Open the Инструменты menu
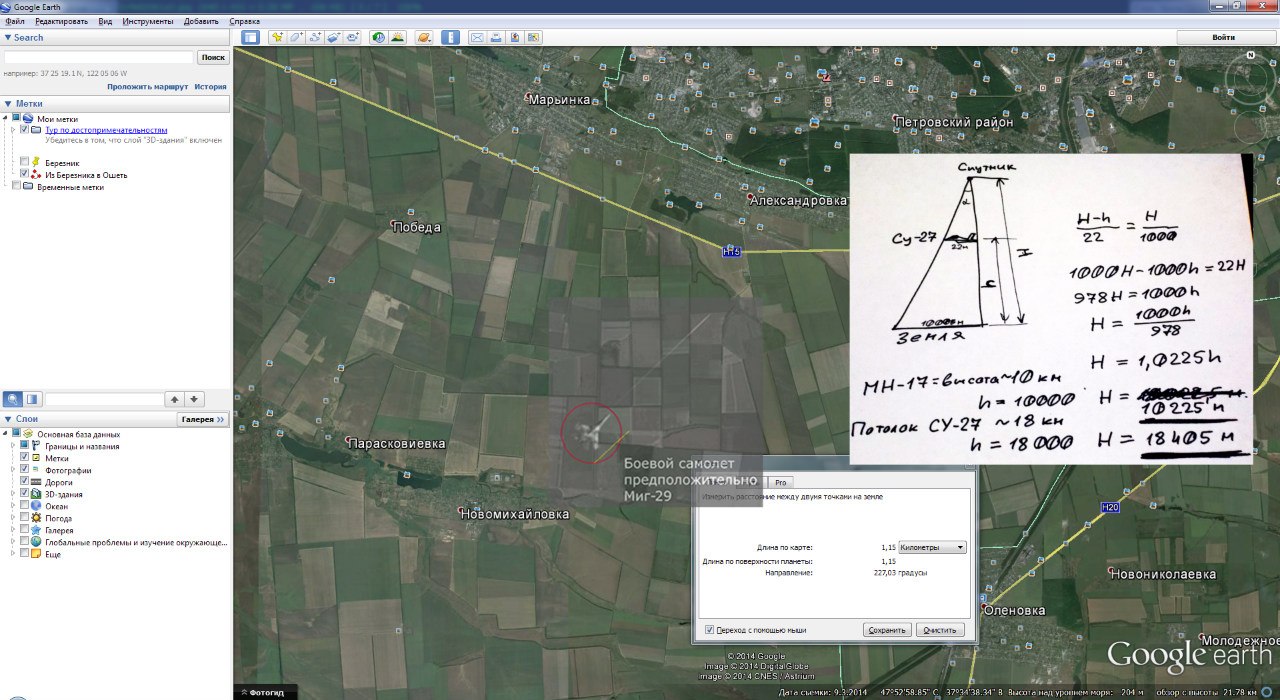Screen dimensions: 1280x700 (x=148, y=21)
